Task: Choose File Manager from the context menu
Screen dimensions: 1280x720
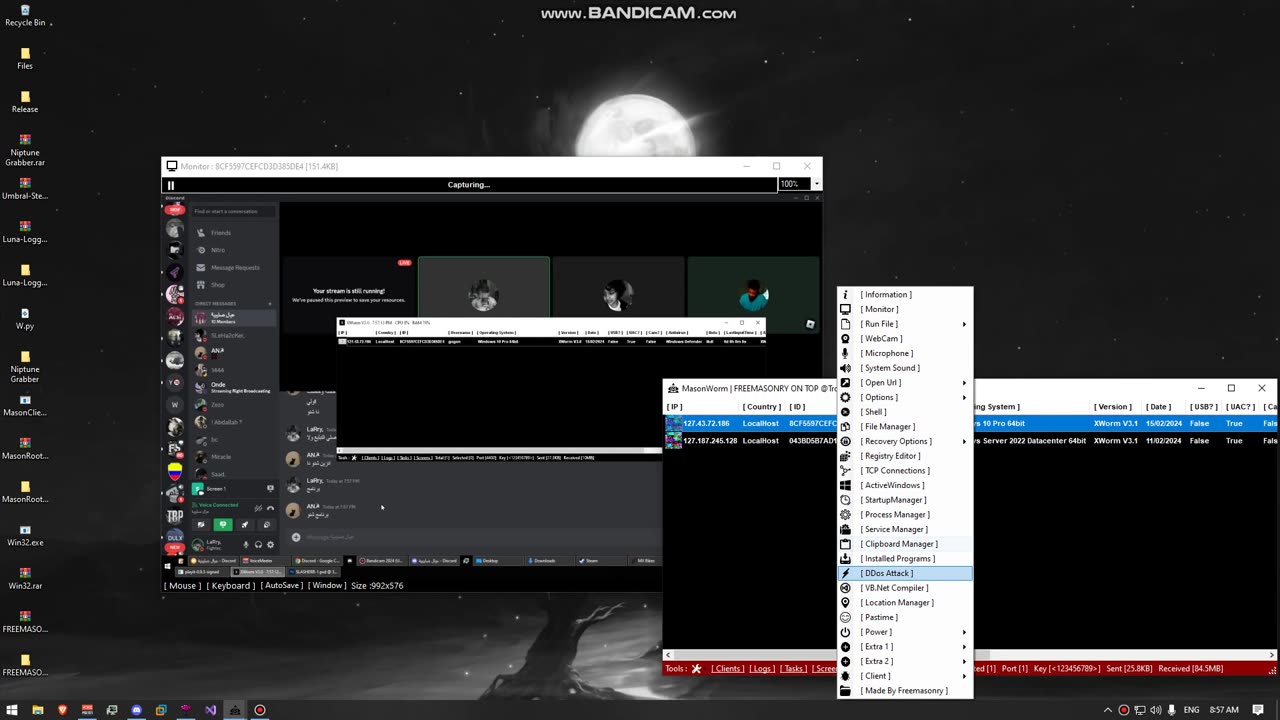Action: 905,427
